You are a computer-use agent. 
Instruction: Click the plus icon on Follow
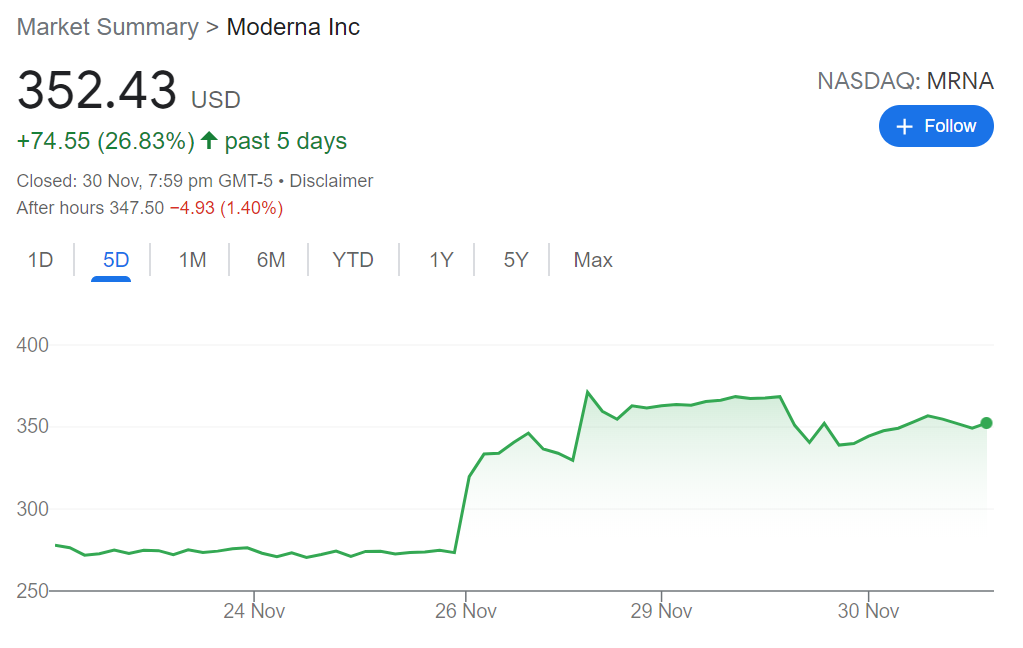[905, 126]
